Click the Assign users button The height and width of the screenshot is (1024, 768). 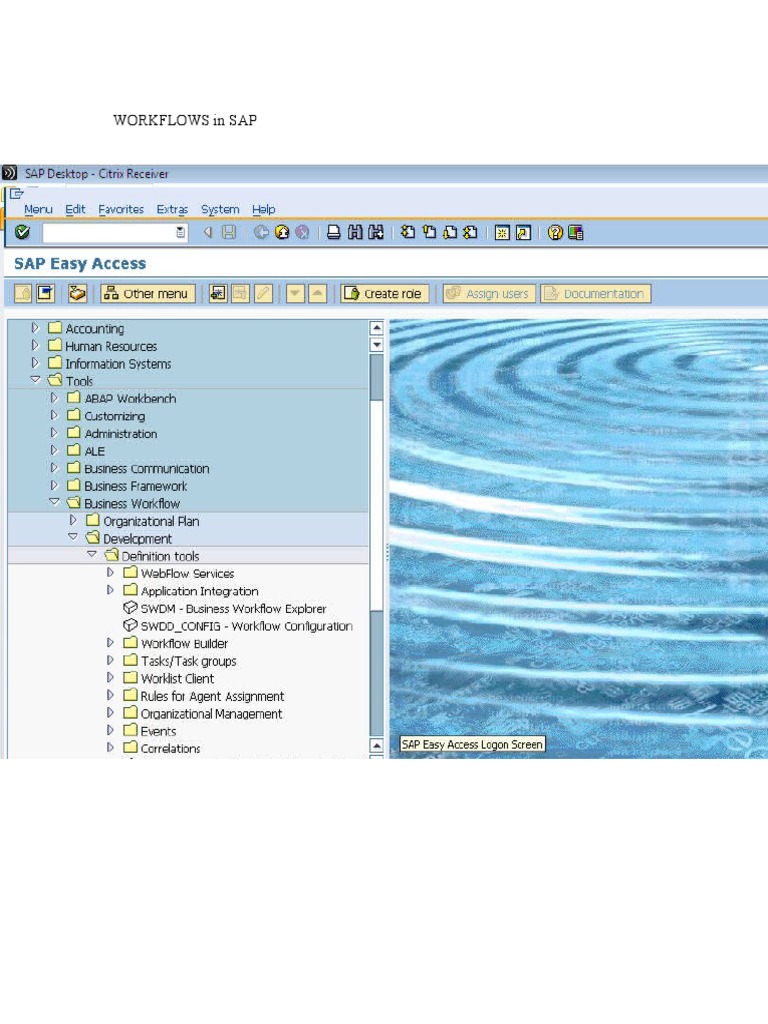[x=489, y=294]
